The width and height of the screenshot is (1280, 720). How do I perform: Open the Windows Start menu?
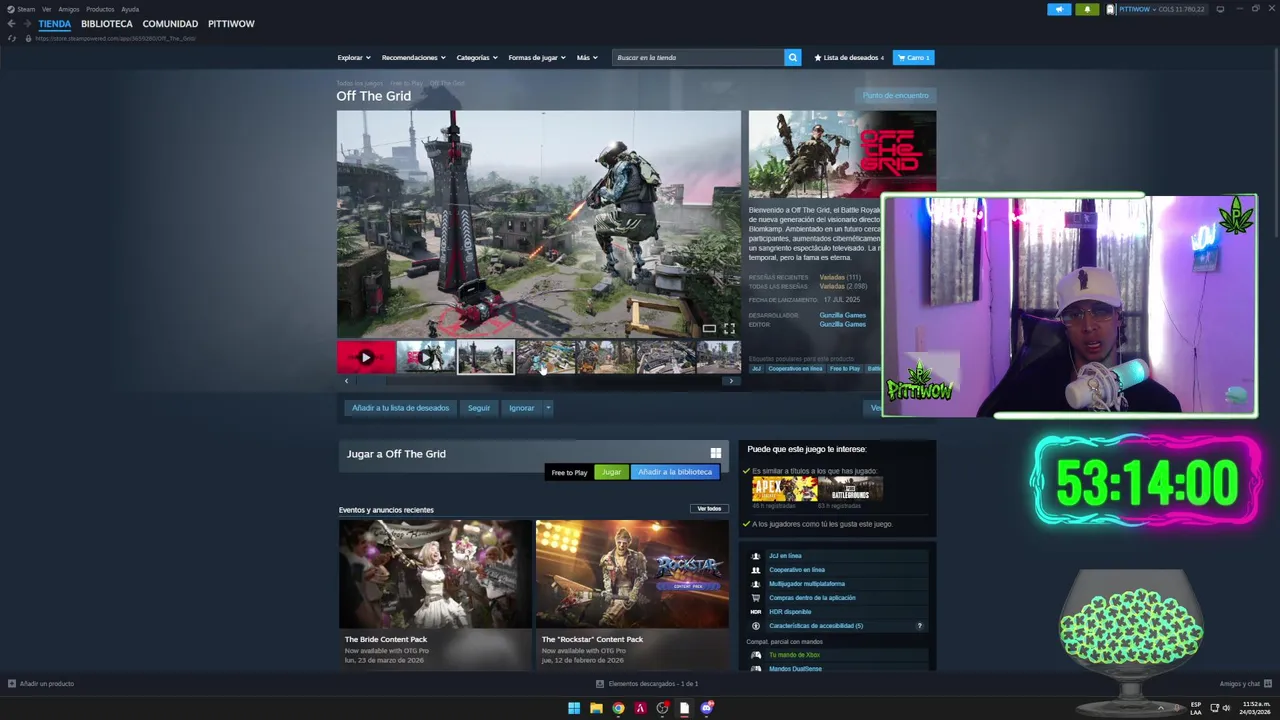[574, 708]
